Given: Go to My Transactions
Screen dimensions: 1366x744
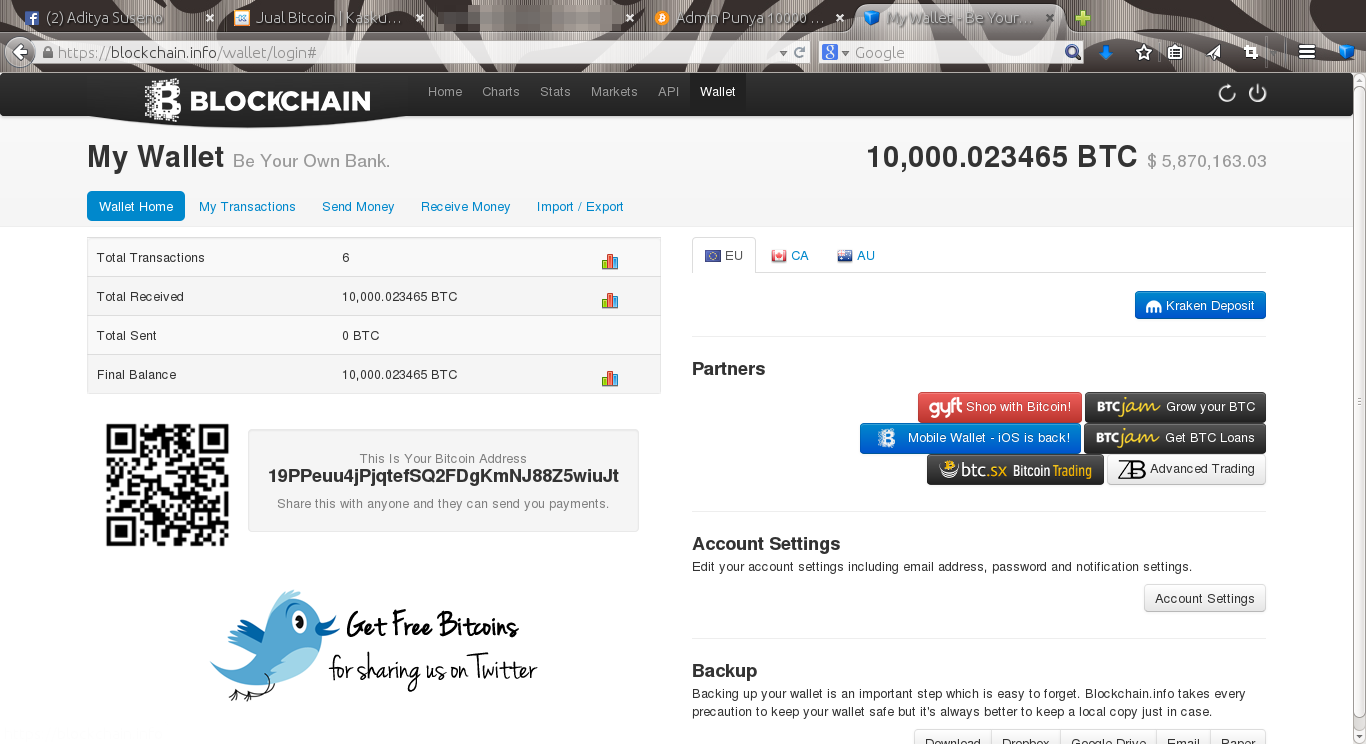Looking at the screenshot, I should [247, 207].
